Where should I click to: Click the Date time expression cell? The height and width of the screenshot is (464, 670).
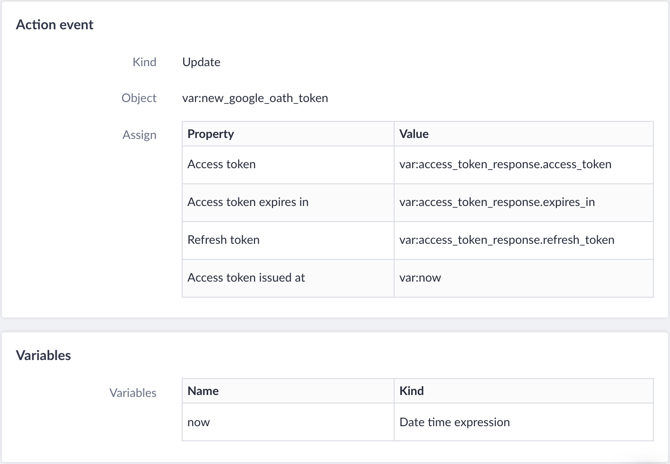(523, 422)
